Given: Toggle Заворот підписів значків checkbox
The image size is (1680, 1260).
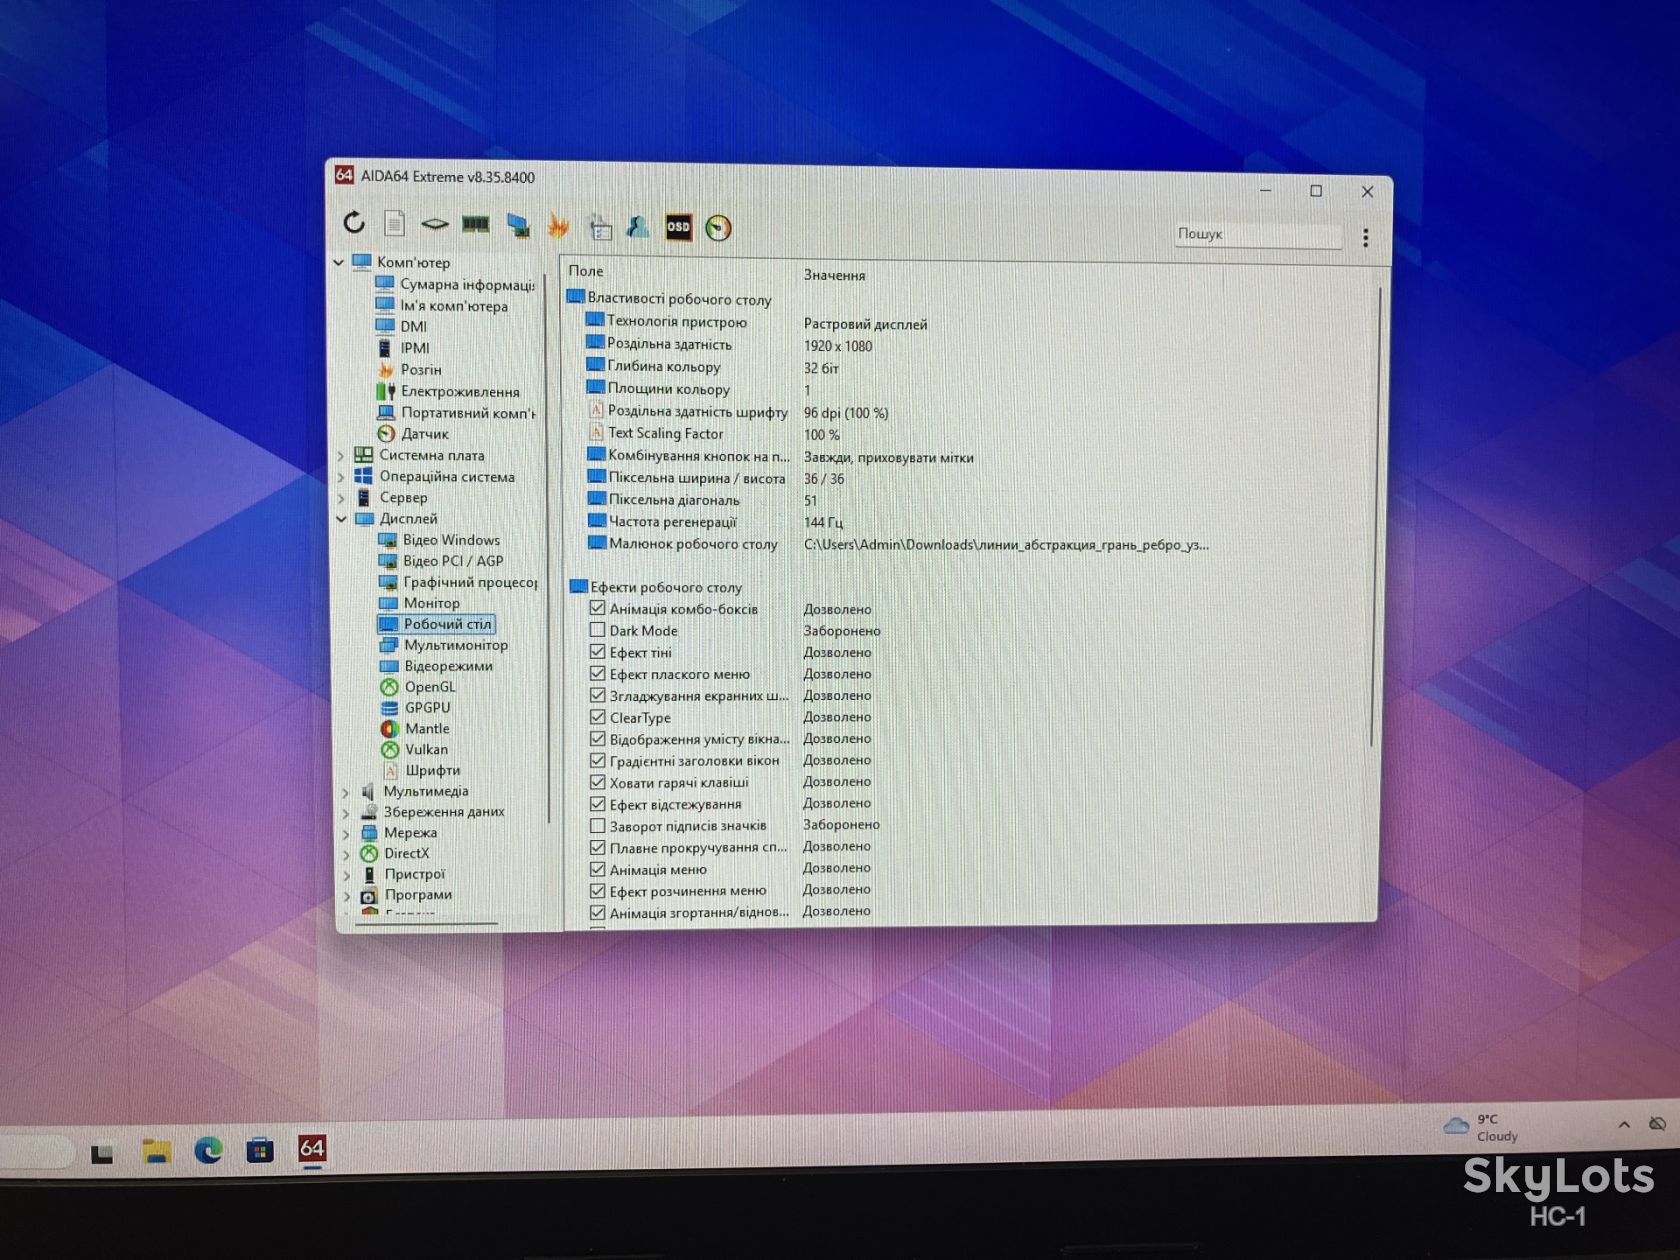Looking at the screenshot, I should [x=597, y=826].
